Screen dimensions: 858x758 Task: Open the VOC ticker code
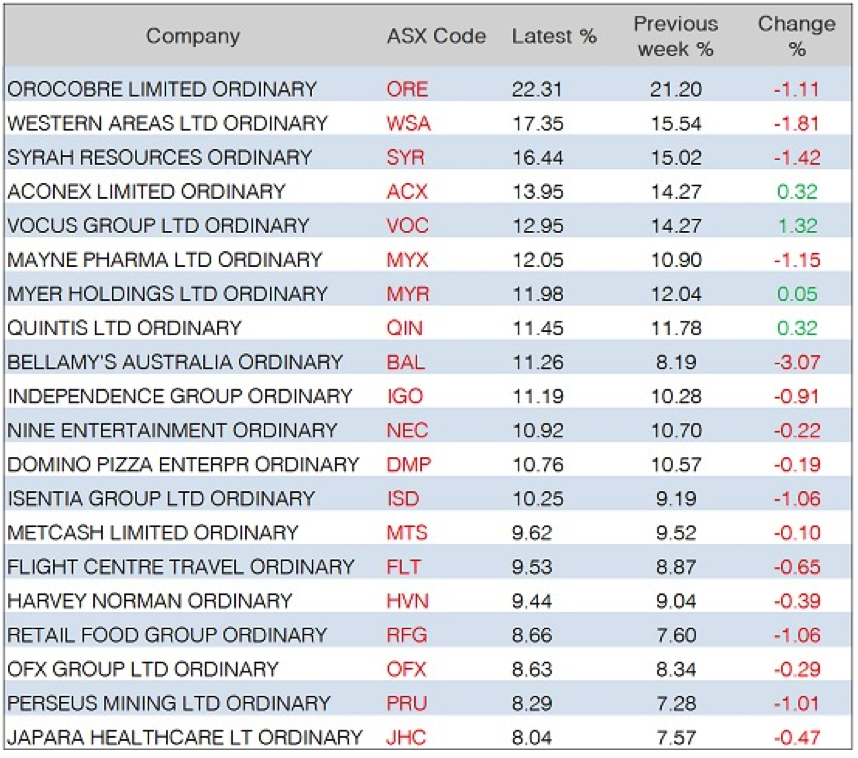click(x=407, y=225)
